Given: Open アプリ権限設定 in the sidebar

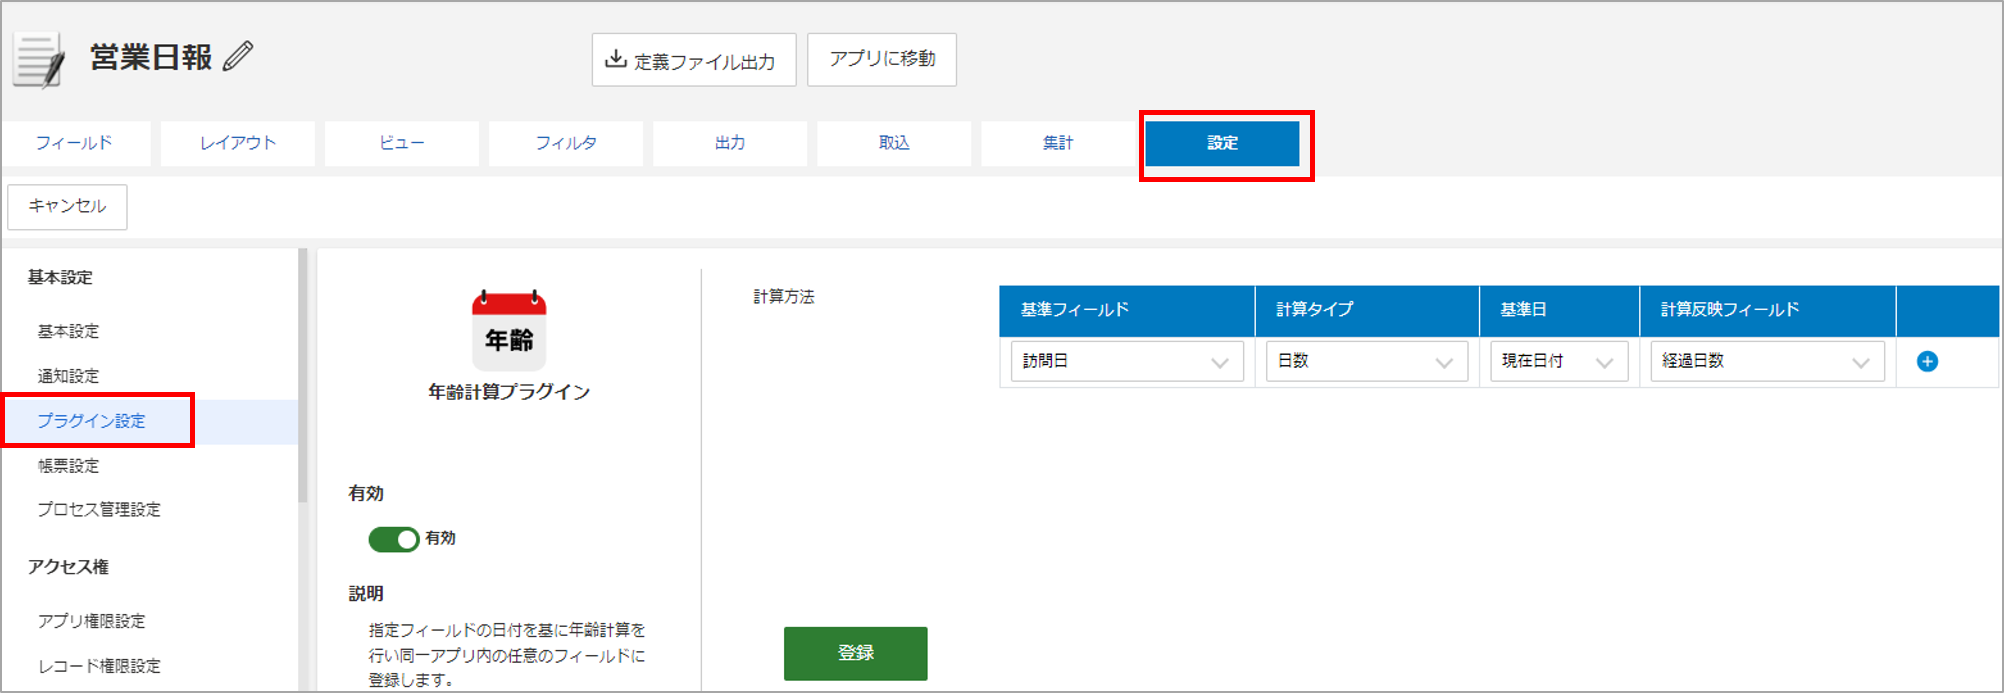Looking at the screenshot, I should tap(92, 621).
